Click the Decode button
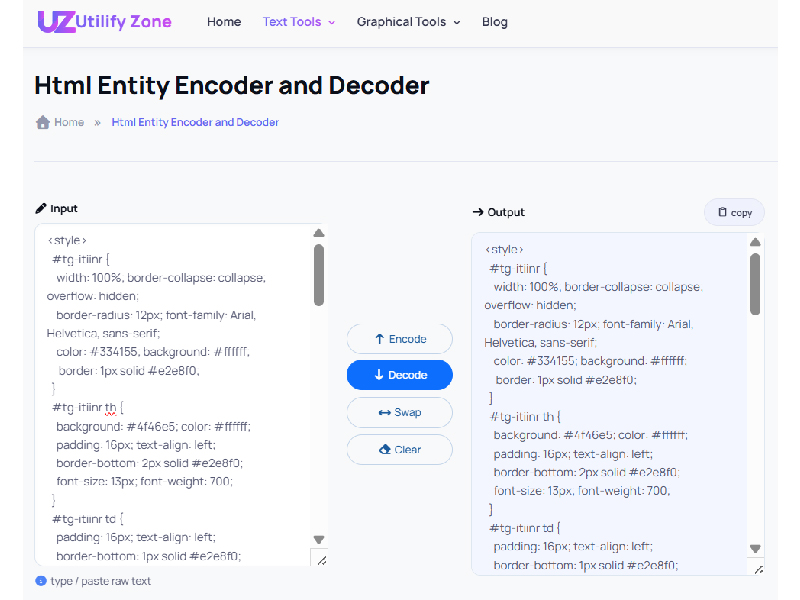The height and width of the screenshot is (600, 800). pos(399,375)
